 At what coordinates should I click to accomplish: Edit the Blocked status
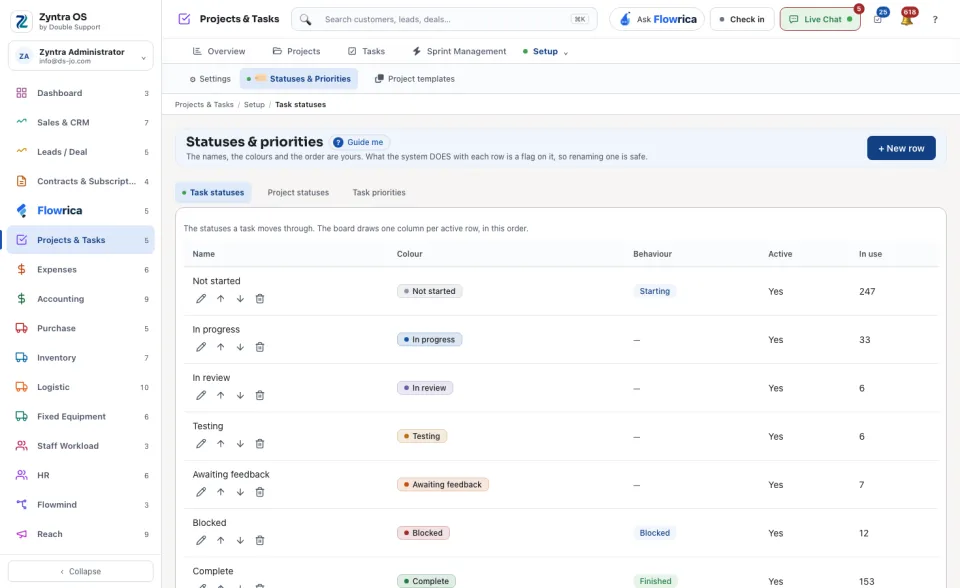click(201, 541)
